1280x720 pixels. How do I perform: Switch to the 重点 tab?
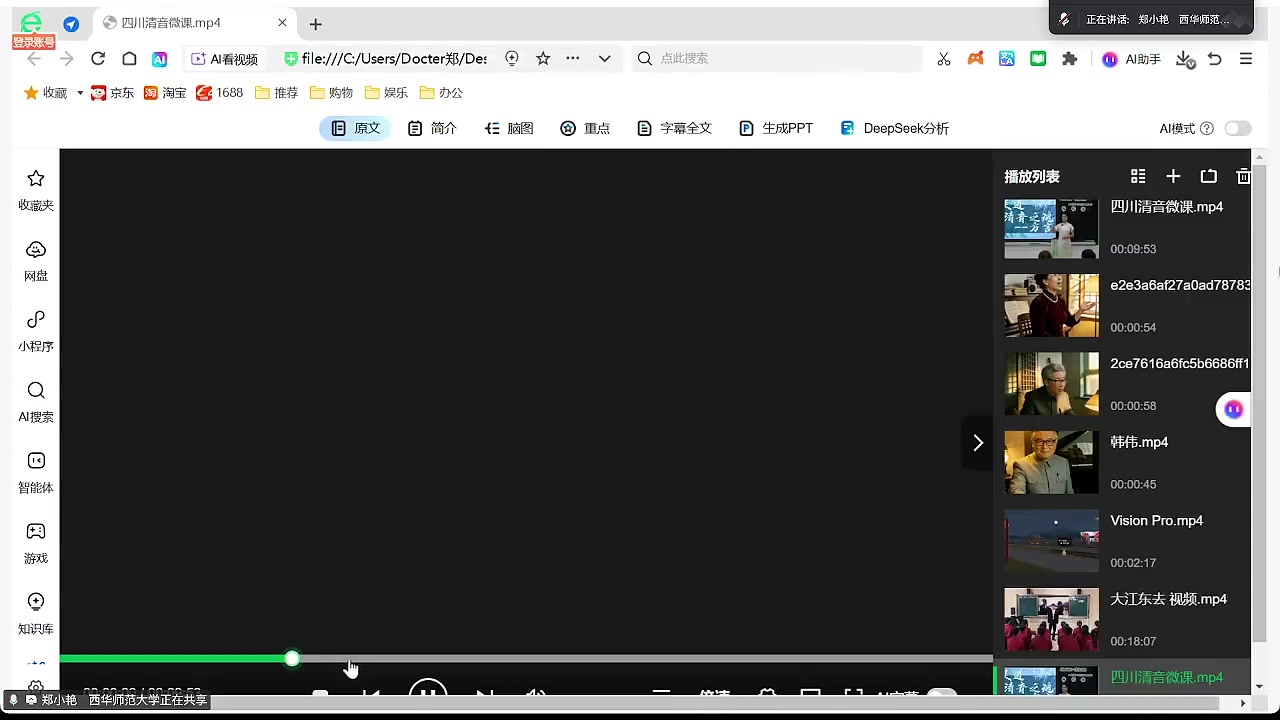pos(585,128)
